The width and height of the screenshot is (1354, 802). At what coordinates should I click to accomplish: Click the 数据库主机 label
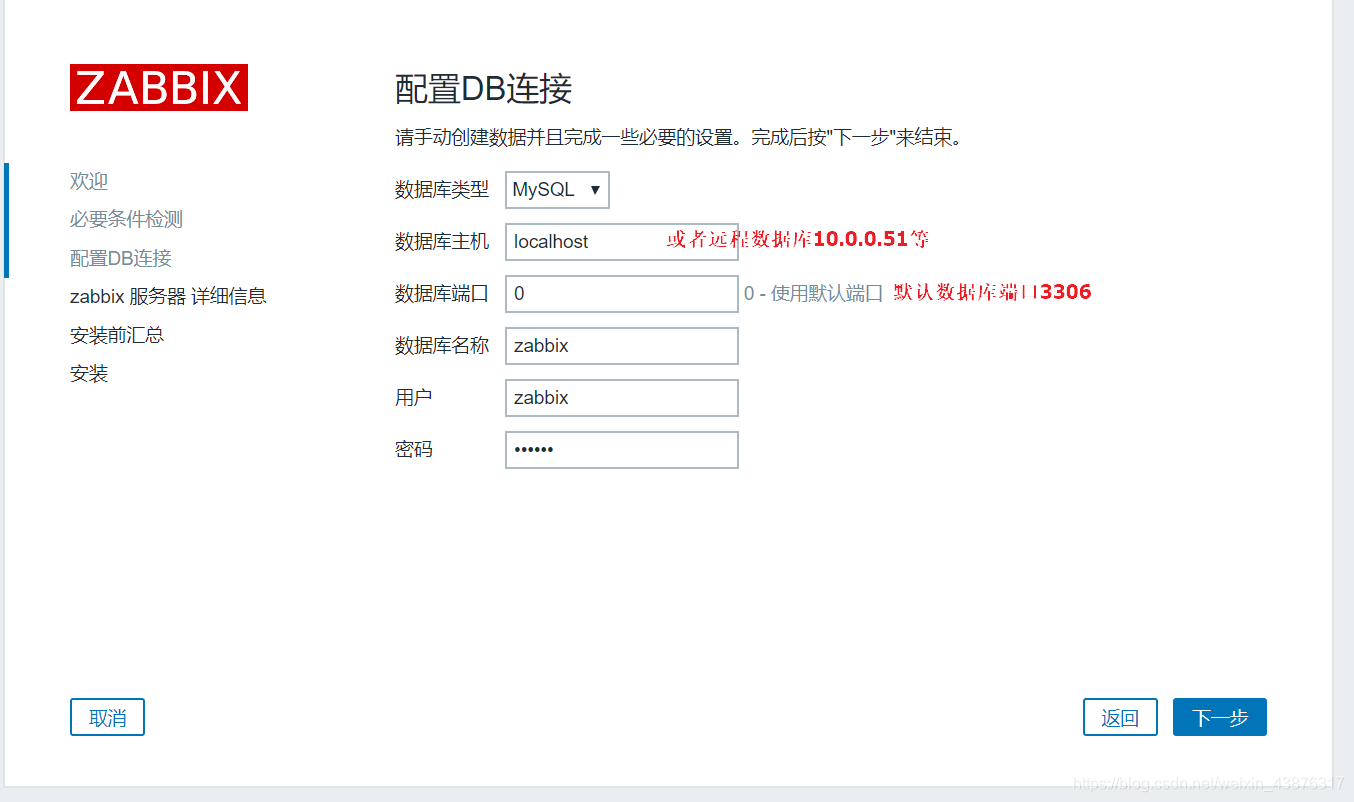[x=442, y=242]
